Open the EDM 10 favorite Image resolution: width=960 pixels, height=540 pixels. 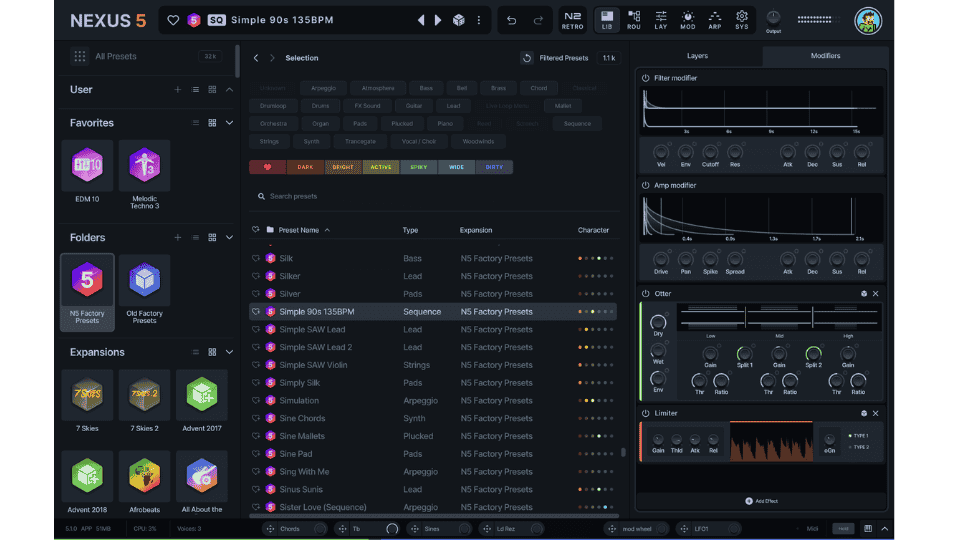click(87, 172)
